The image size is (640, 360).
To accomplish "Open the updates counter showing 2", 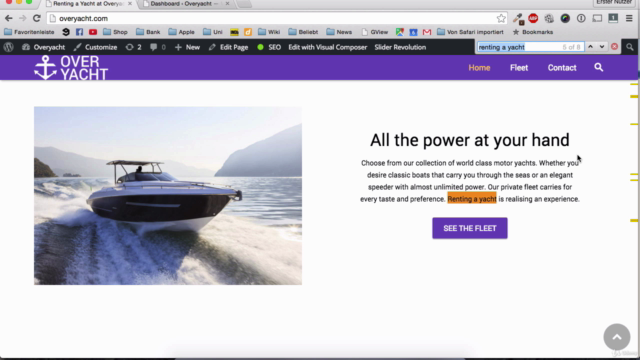I will (133, 47).
